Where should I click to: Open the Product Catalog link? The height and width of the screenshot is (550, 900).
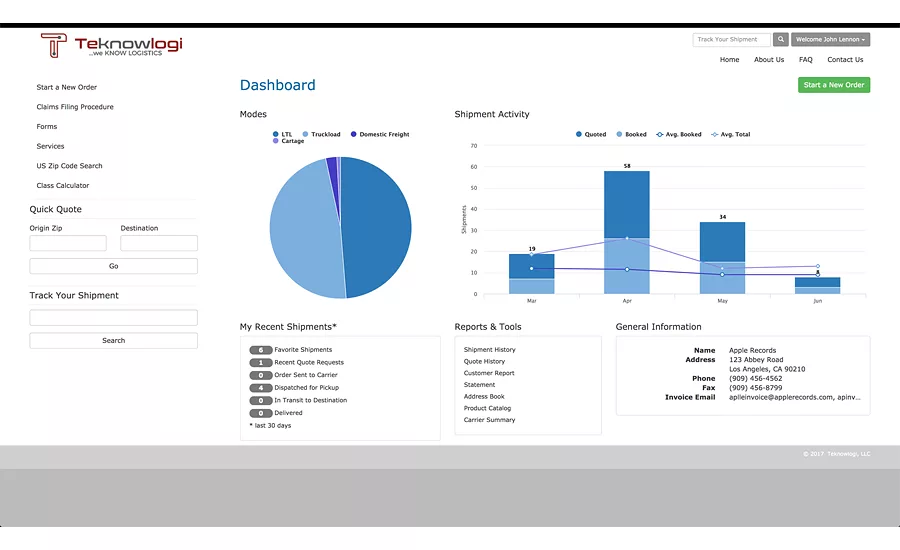coord(487,408)
